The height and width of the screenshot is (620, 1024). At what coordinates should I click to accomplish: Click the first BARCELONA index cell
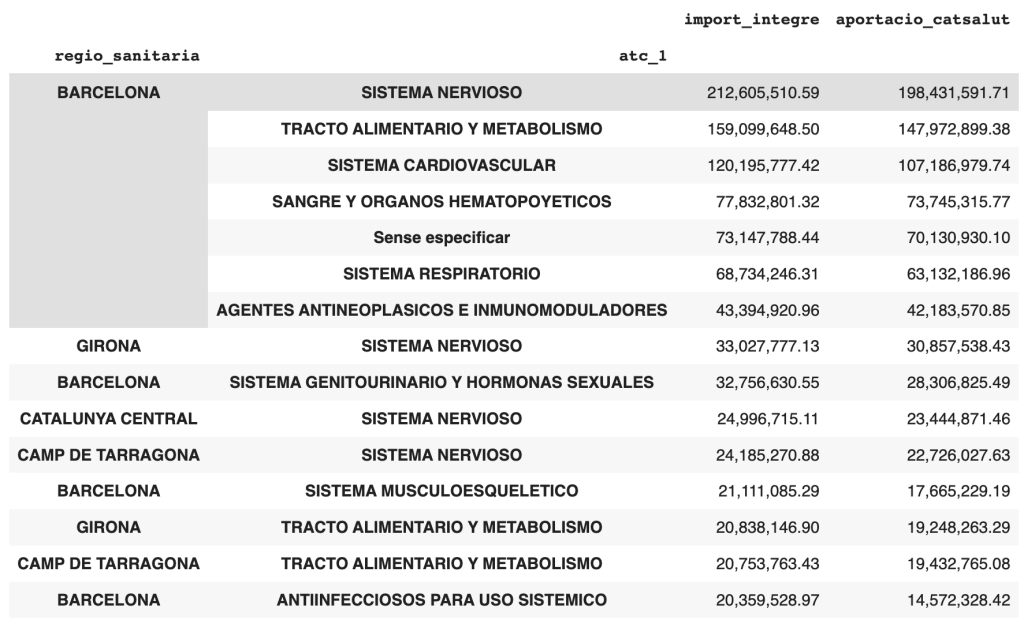tap(108, 92)
